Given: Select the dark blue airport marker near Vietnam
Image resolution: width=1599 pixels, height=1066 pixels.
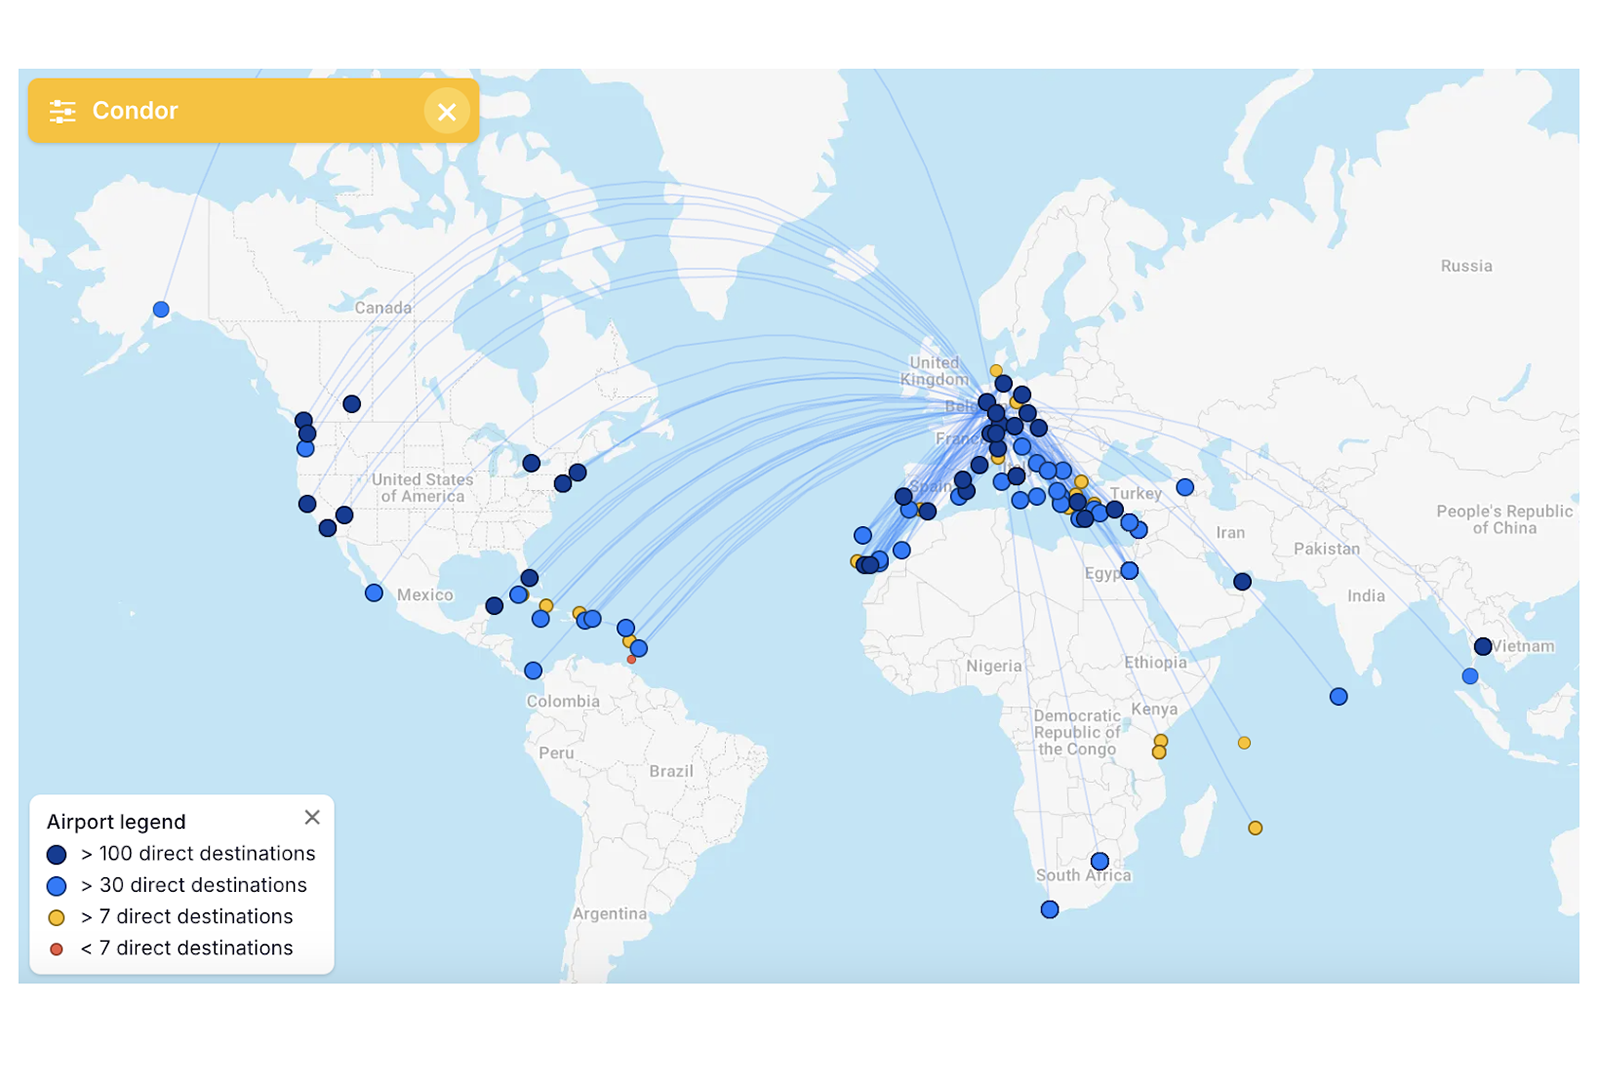Looking at the screenshot, I should (1482, 647).
